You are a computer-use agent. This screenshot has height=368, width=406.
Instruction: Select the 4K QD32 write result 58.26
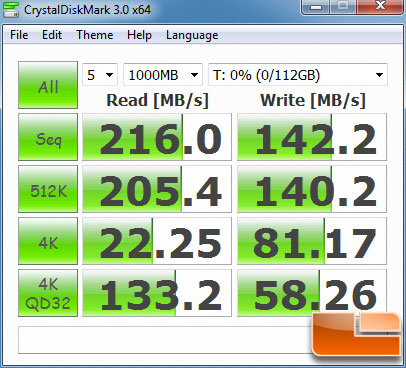tap(312, 293)
